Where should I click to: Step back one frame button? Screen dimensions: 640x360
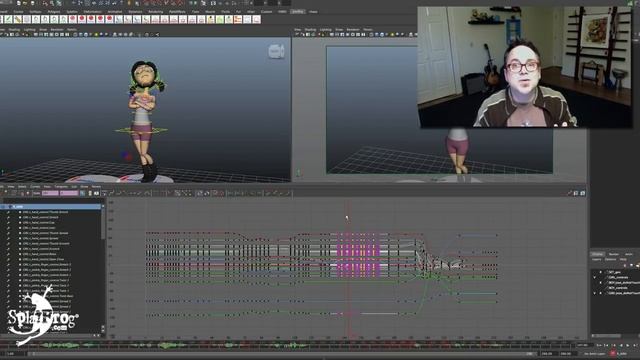606,346
